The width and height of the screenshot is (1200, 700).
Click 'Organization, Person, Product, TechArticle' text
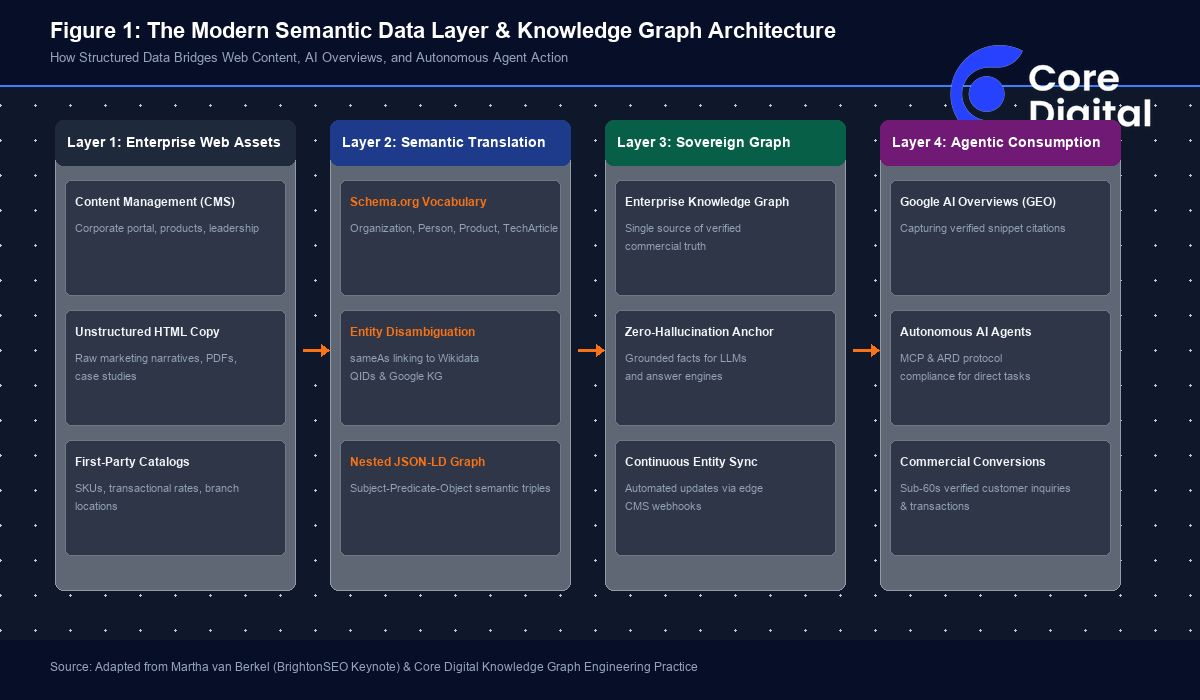click(x=454, y=228)
